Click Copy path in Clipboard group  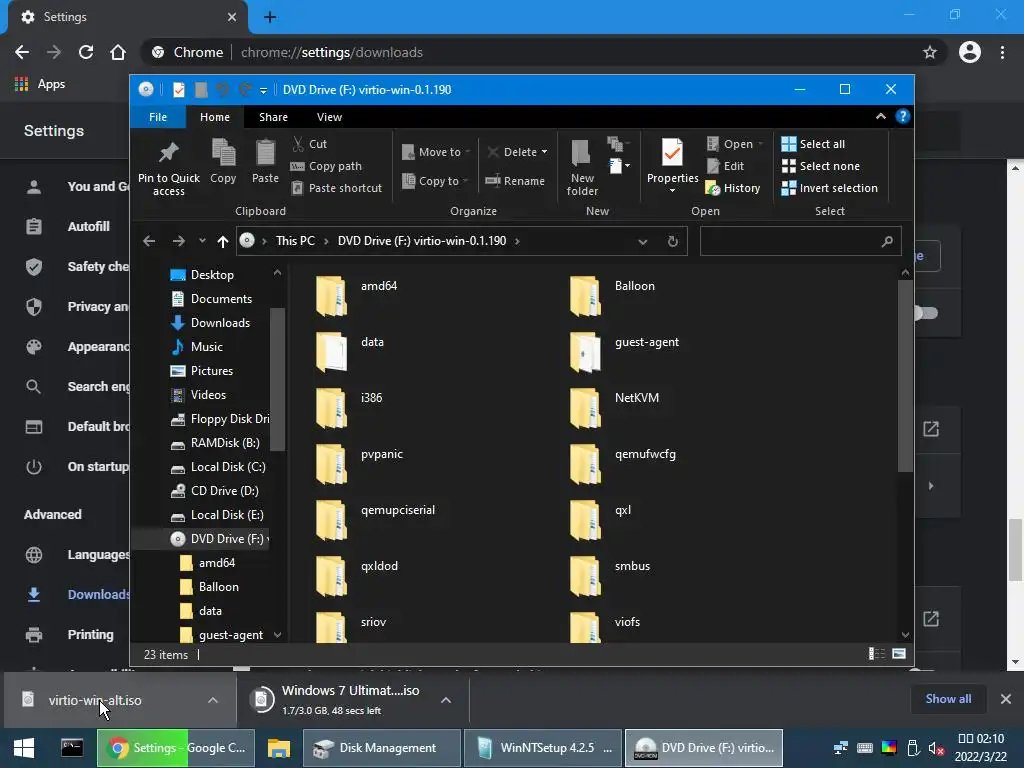[326, 166]
